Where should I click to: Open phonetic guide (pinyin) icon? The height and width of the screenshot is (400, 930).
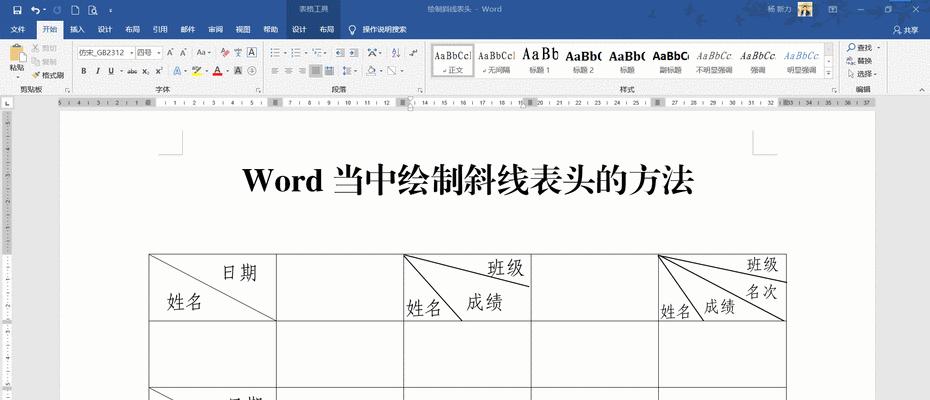[x=238, y=53]
